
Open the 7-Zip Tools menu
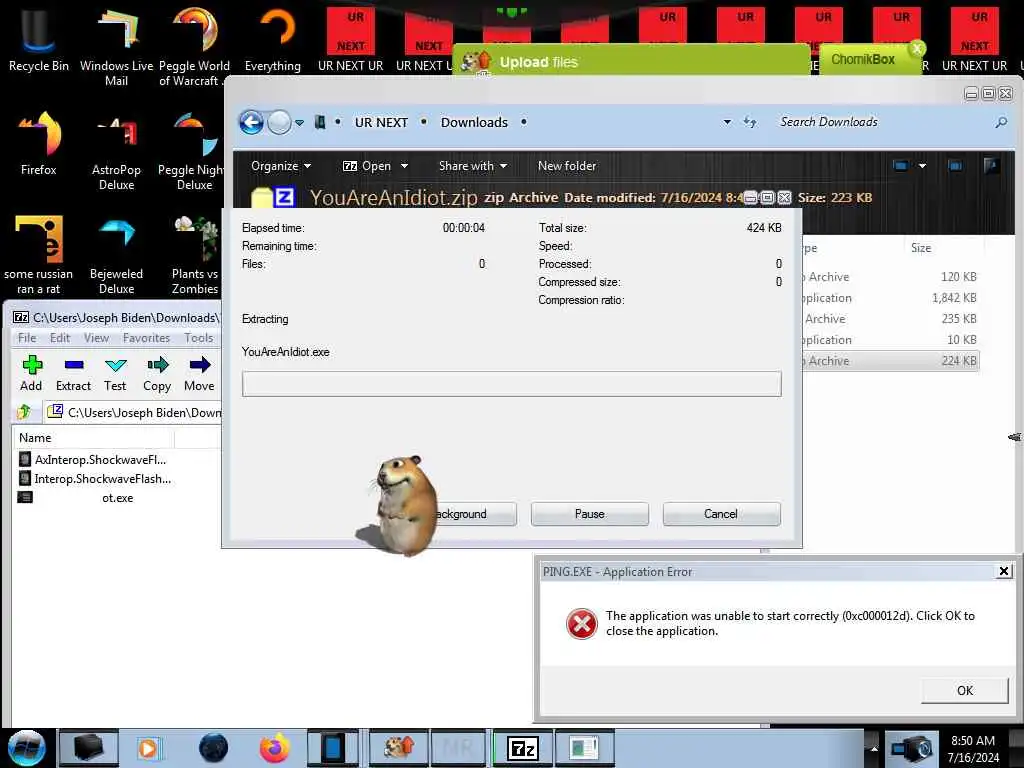point(199,338)
